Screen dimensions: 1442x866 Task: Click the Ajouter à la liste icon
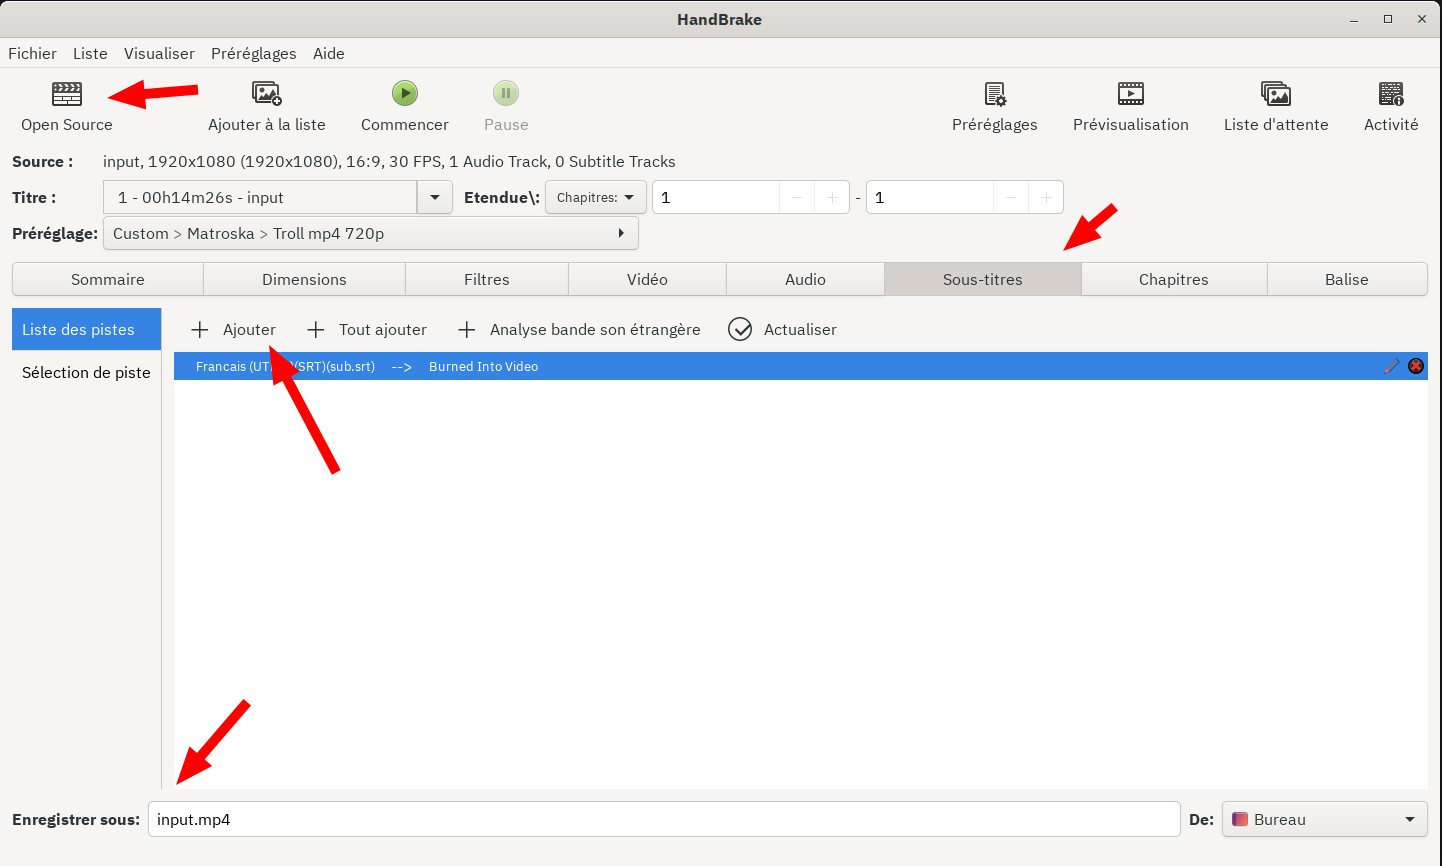coord(266,94)
